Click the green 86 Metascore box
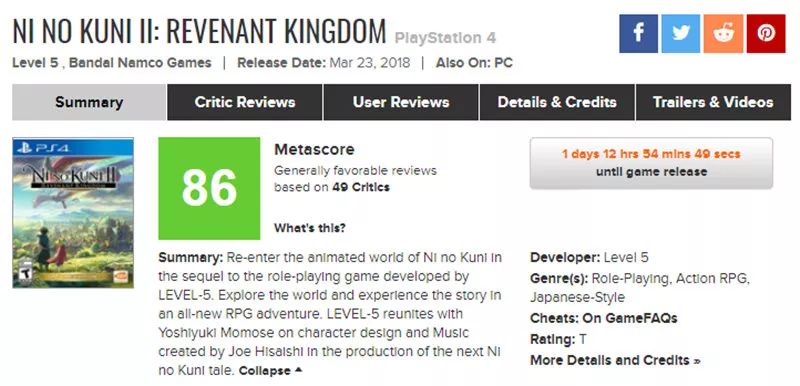The width and height of the screenshot is (800, 386). [209, 188]
